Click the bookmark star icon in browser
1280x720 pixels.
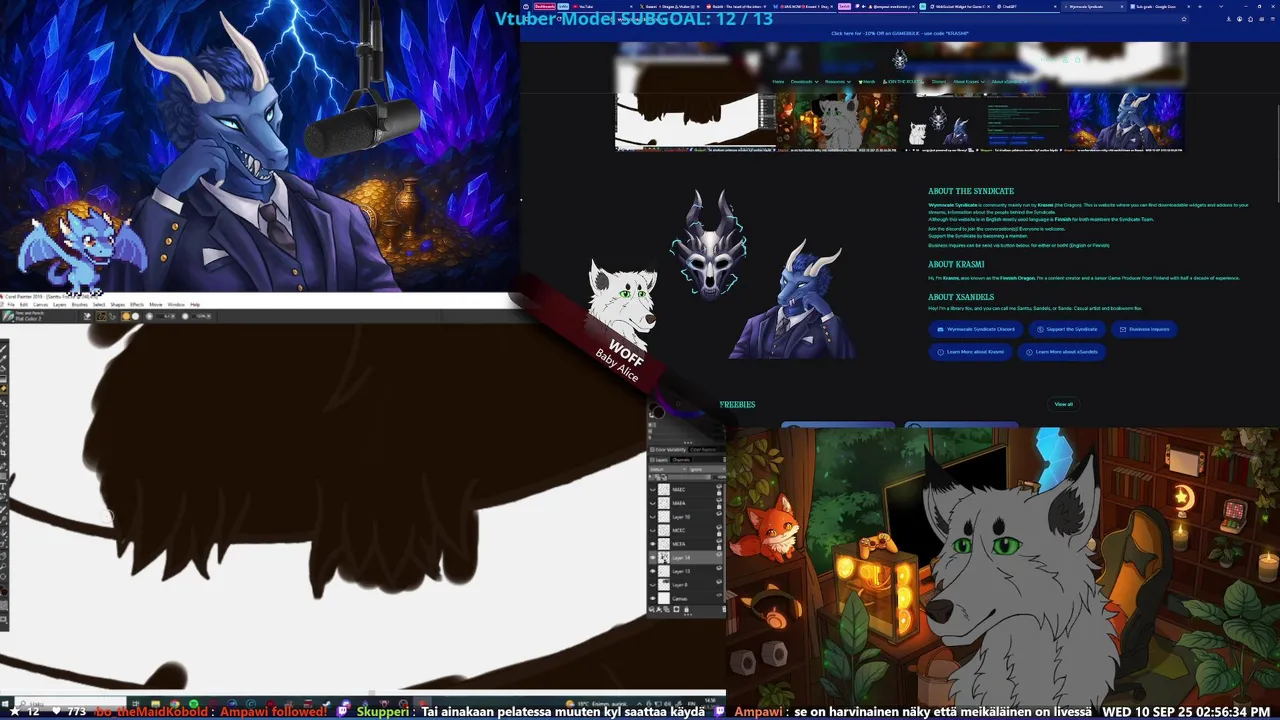1184,18
